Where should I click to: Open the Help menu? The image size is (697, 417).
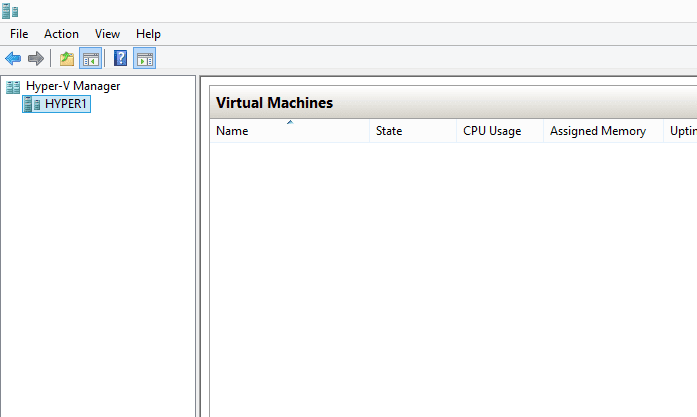[148, 34]
